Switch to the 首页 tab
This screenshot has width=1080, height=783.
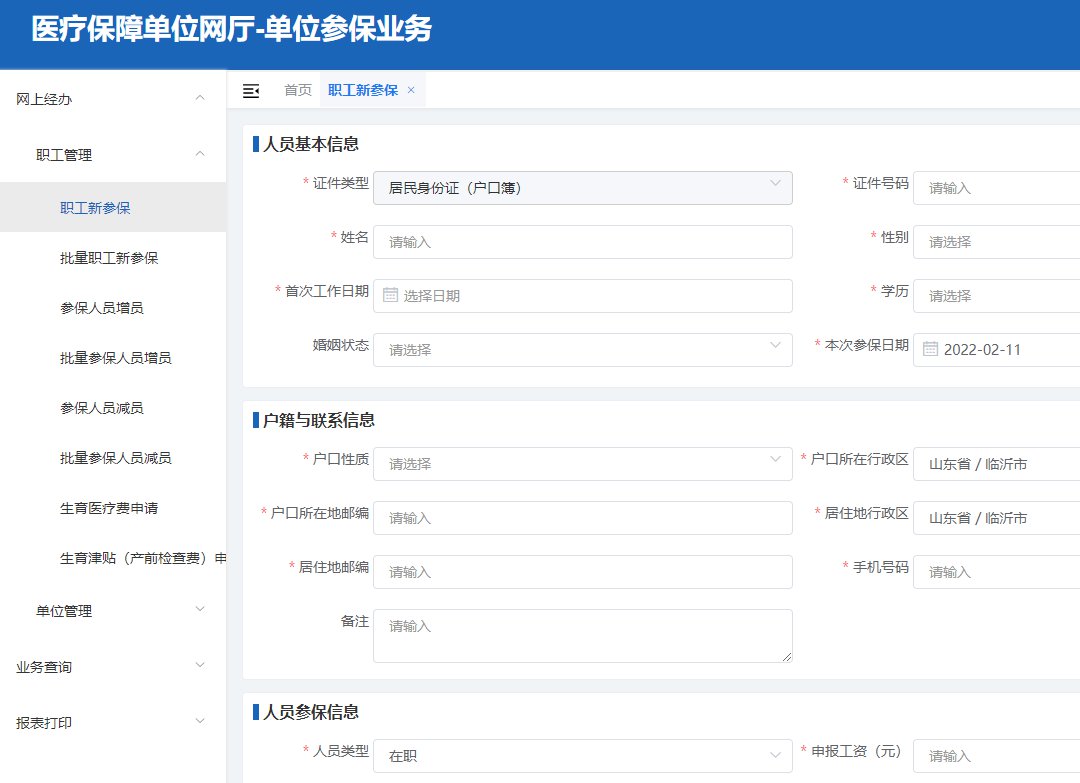[298, 90]
